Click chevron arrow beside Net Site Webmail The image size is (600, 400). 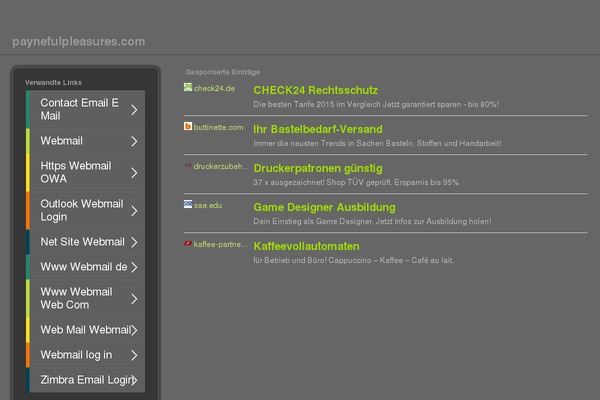click(134, 242)
